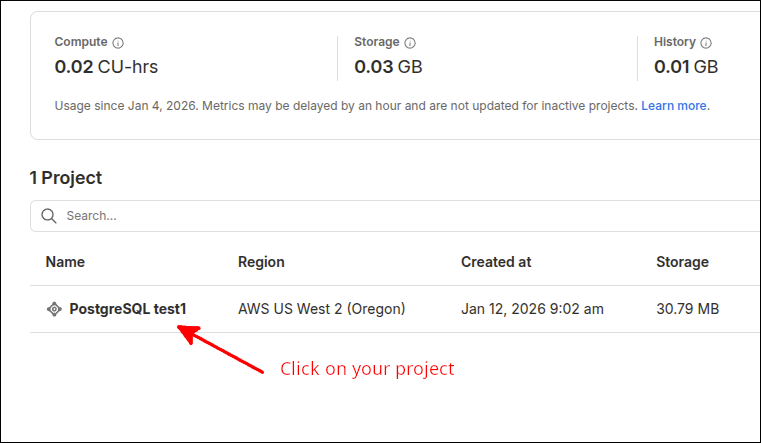Click the 30.79 MB storage value
761x443 pixels.
[687, 309]
